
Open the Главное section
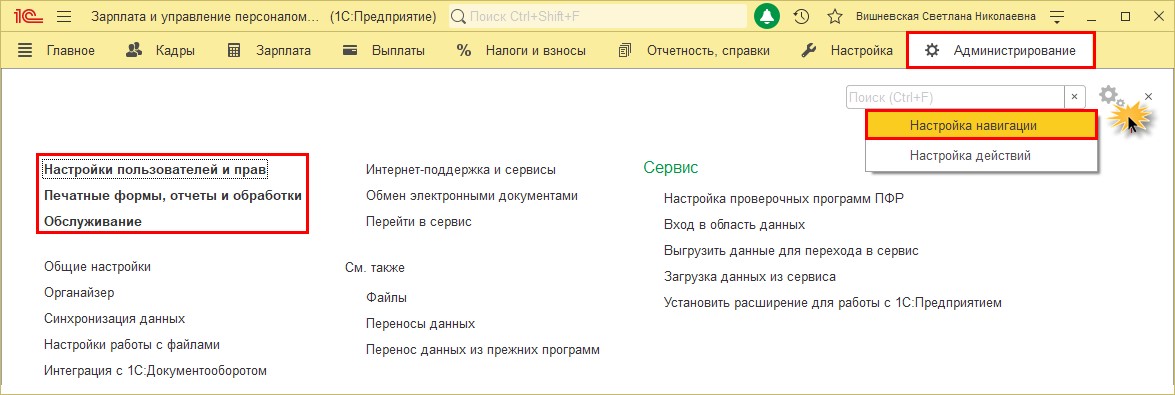point(70,51)
